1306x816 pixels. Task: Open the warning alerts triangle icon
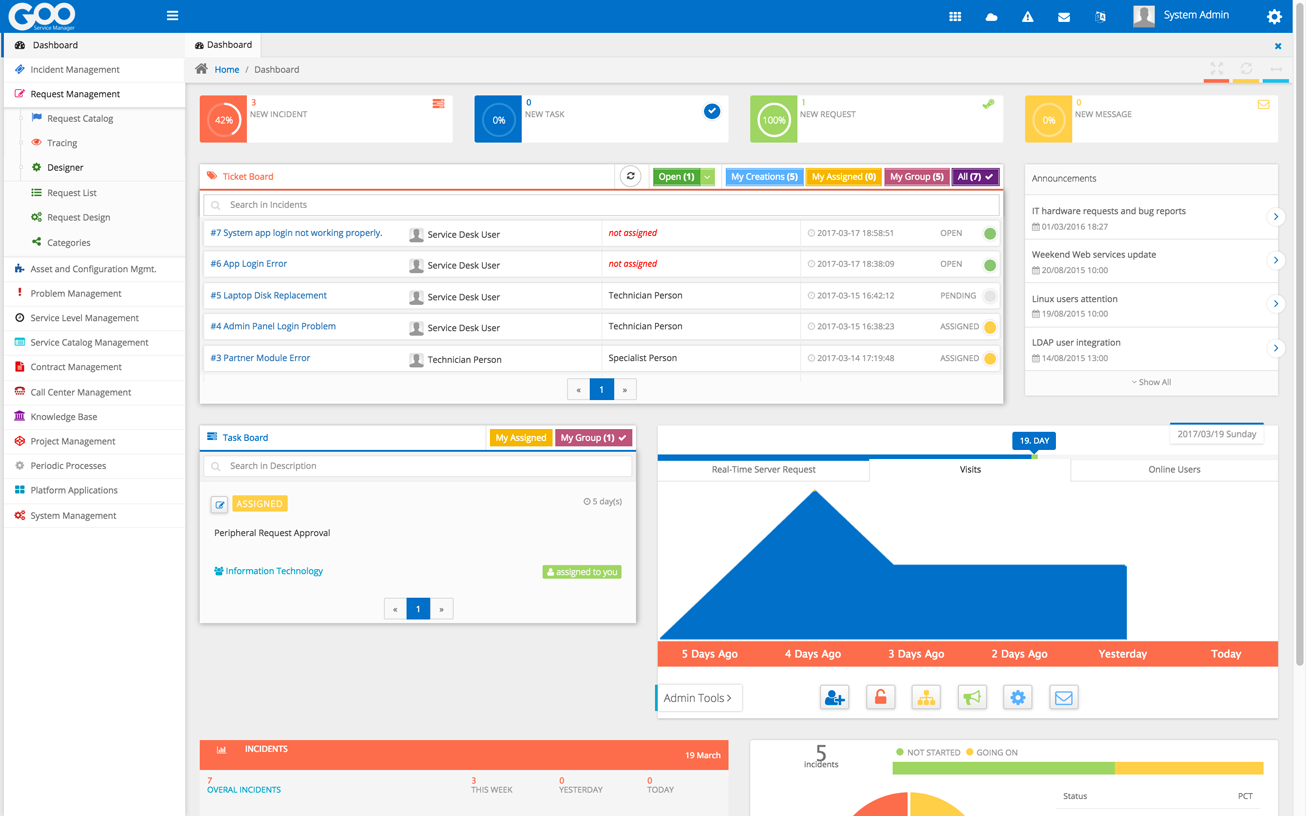pos(1027,17)
